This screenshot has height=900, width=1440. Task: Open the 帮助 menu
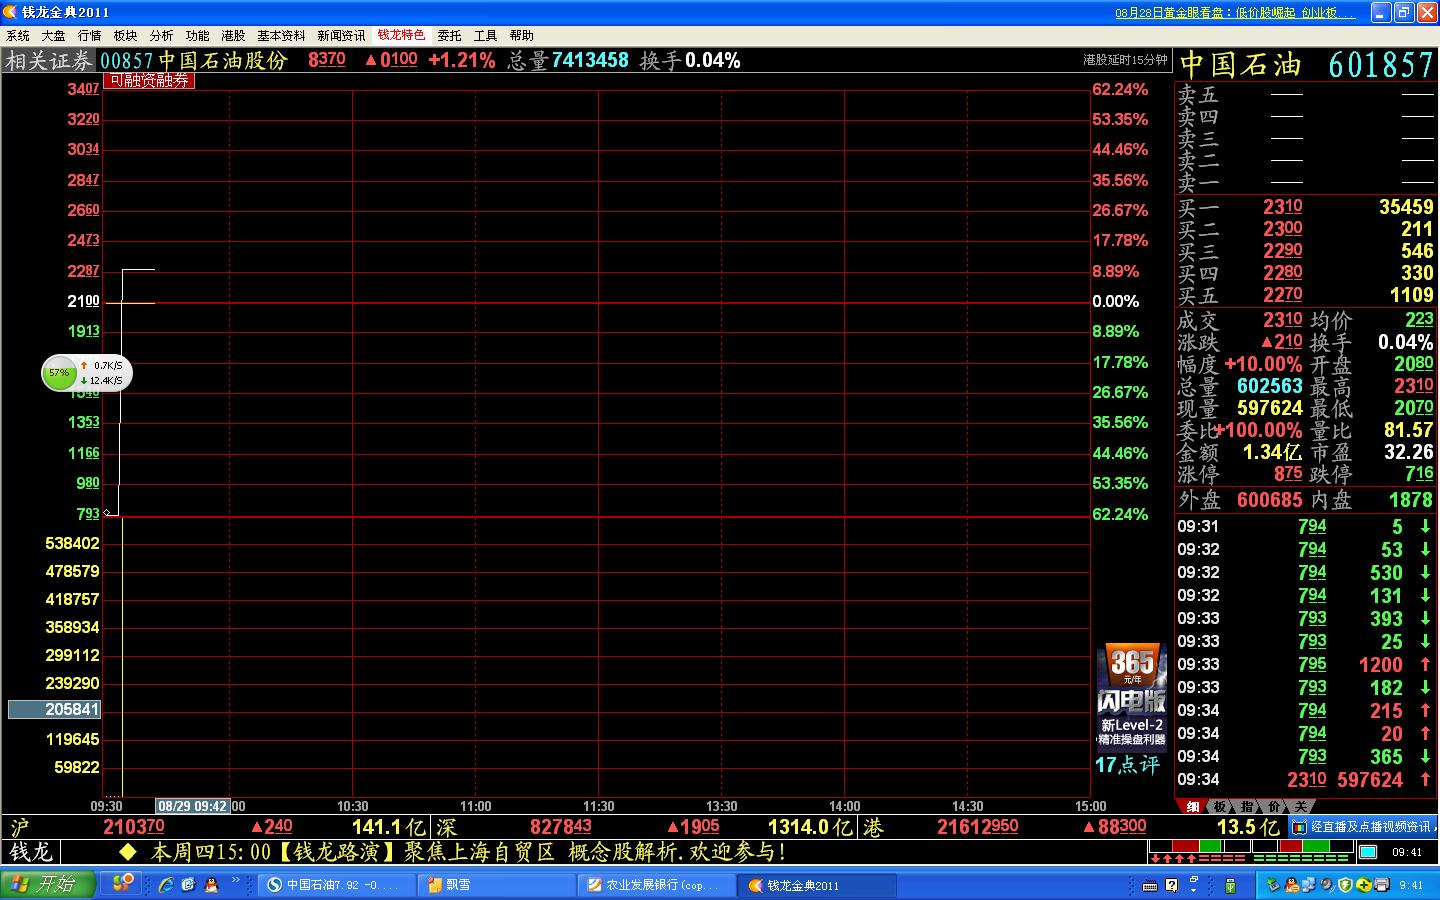(522, 35)
